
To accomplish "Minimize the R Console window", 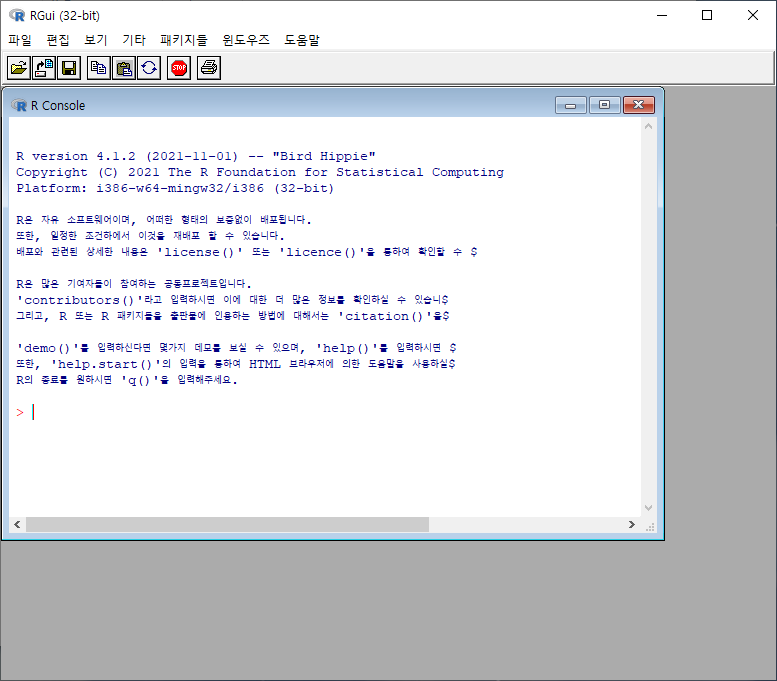I will click(x=570, y=105).
